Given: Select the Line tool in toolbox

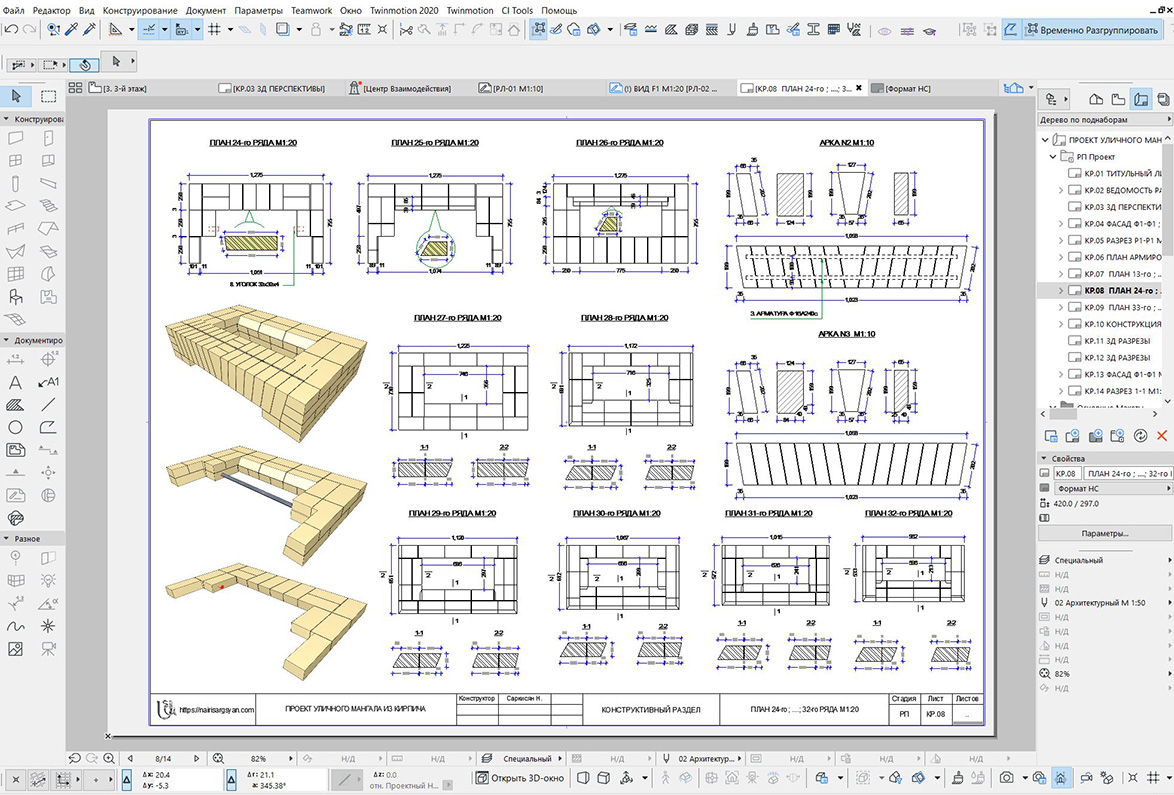Looking at the screenshot, I should pos(48,405).
